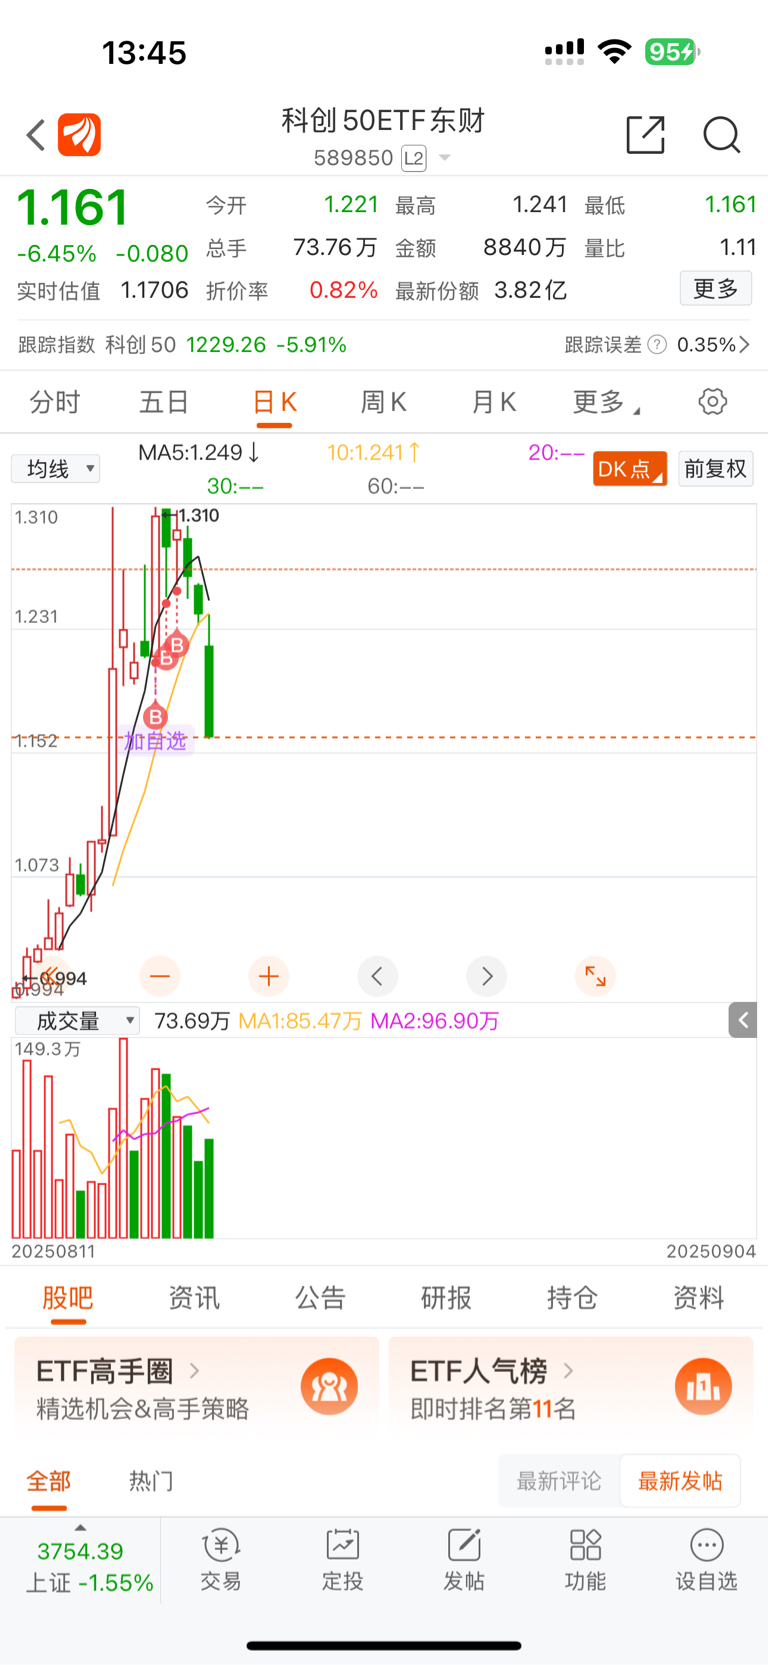
Task: Move chart left with left arrow
Action: (377, 976)
